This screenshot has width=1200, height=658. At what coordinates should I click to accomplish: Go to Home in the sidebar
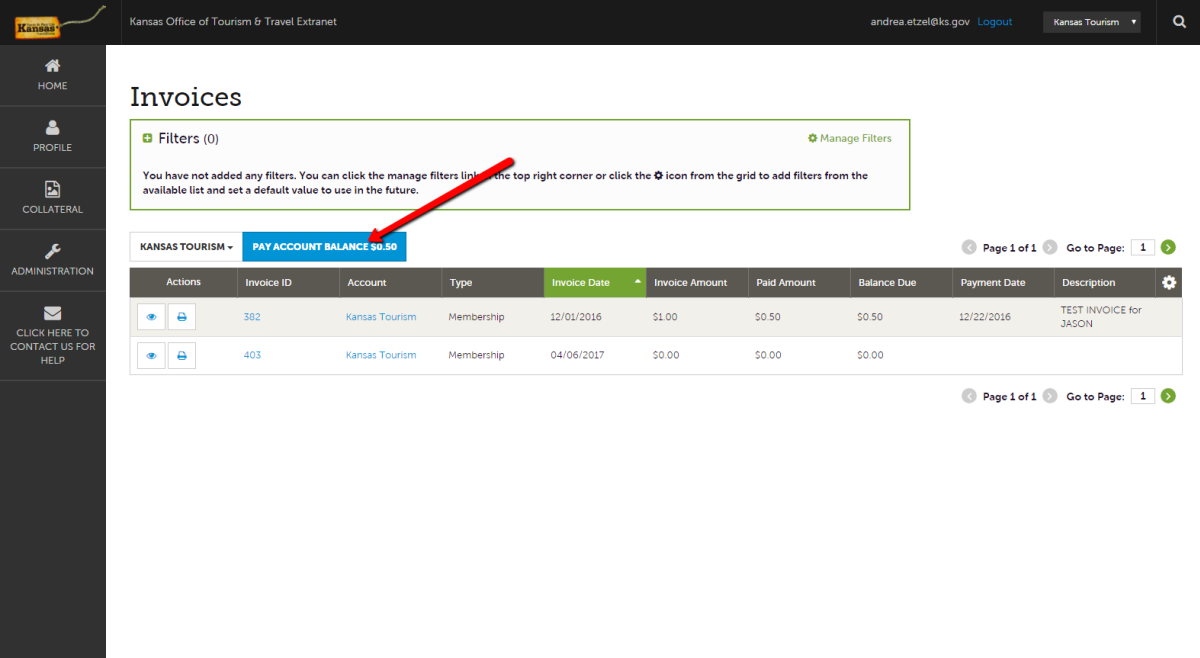53,75
